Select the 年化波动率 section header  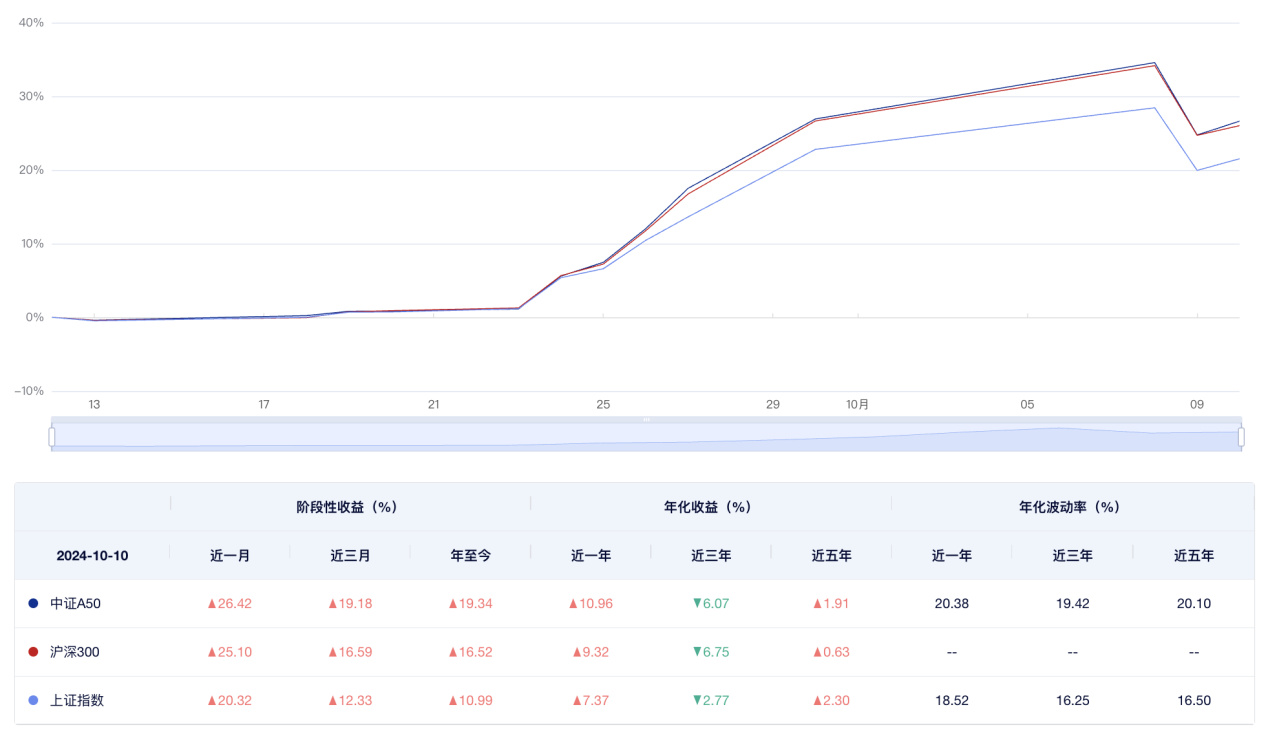click(1072, 507)
